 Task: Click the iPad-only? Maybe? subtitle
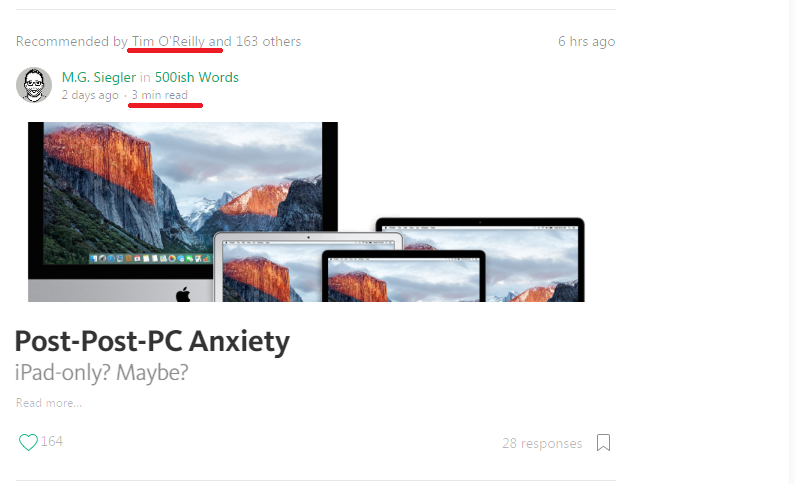tap(101, 373)
